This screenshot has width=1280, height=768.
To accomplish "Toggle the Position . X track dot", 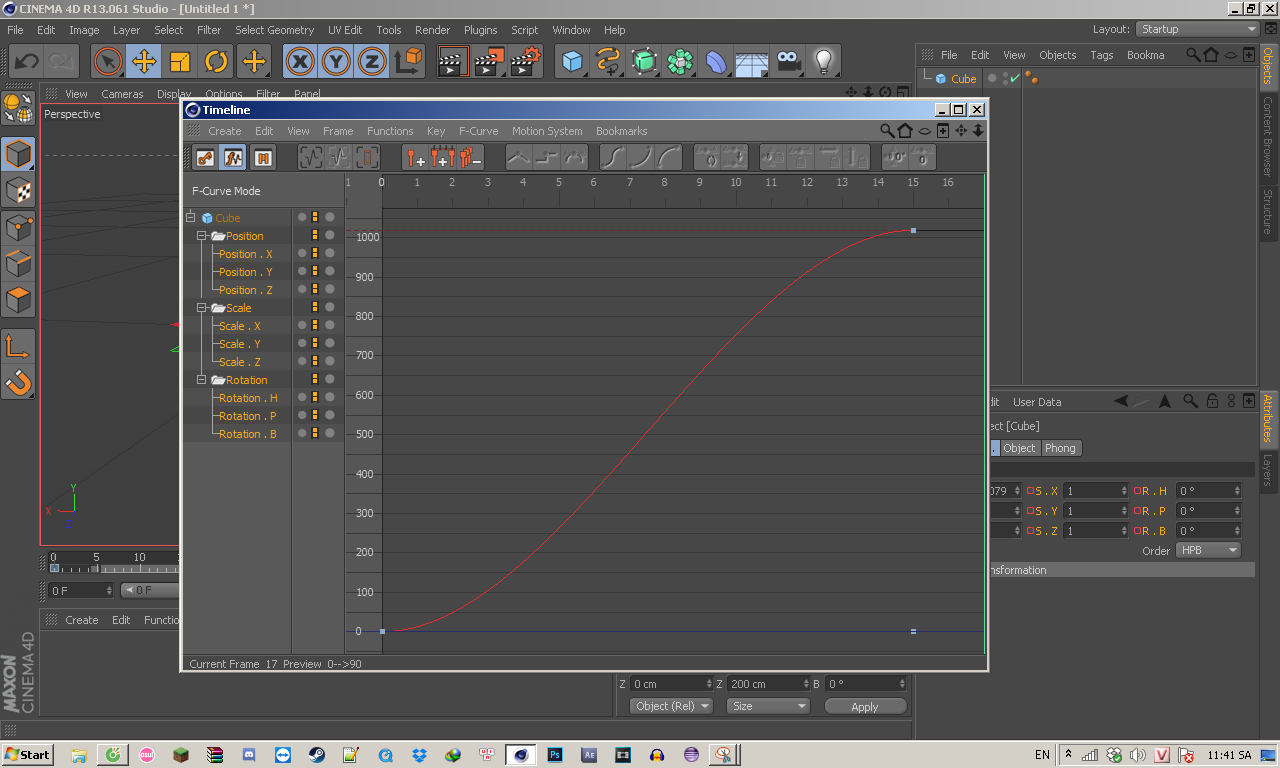I will coord(302,254).
